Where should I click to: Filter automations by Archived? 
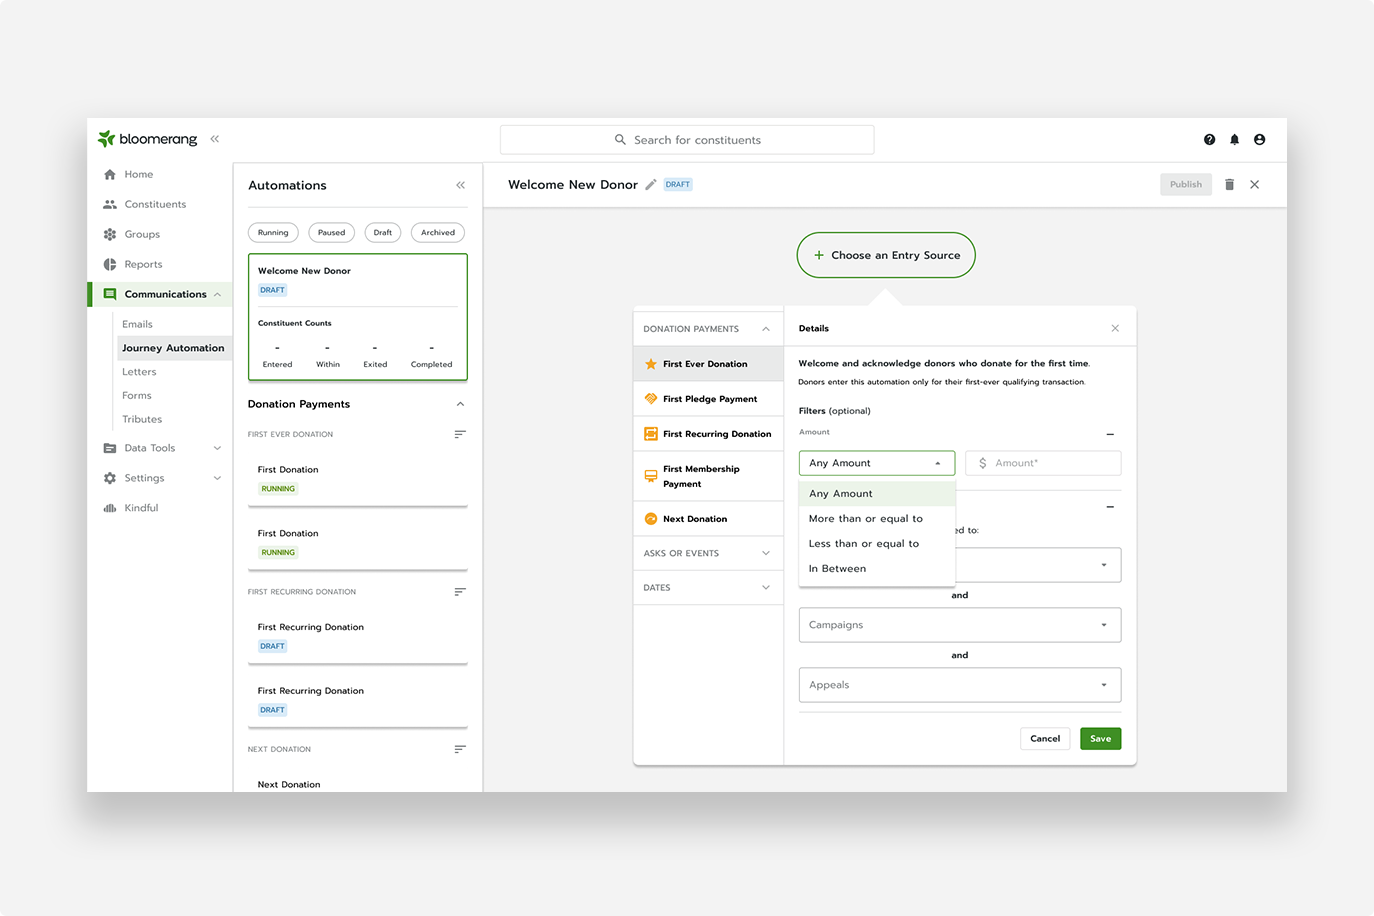[438, 233]
